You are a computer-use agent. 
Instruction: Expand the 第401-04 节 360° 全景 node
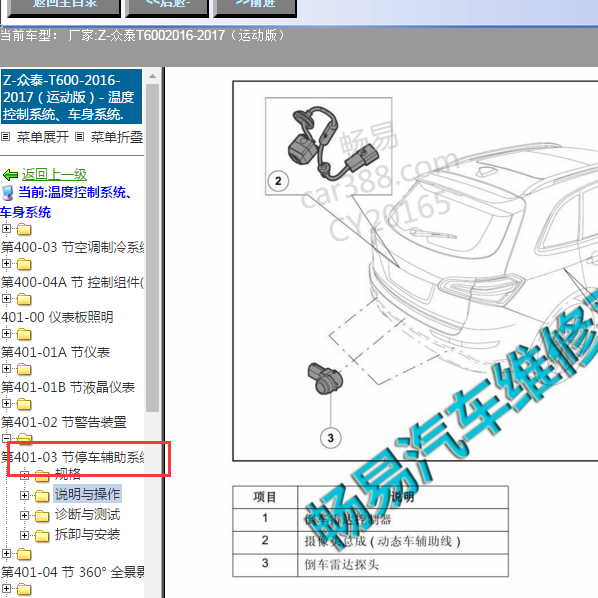point(6,553)
